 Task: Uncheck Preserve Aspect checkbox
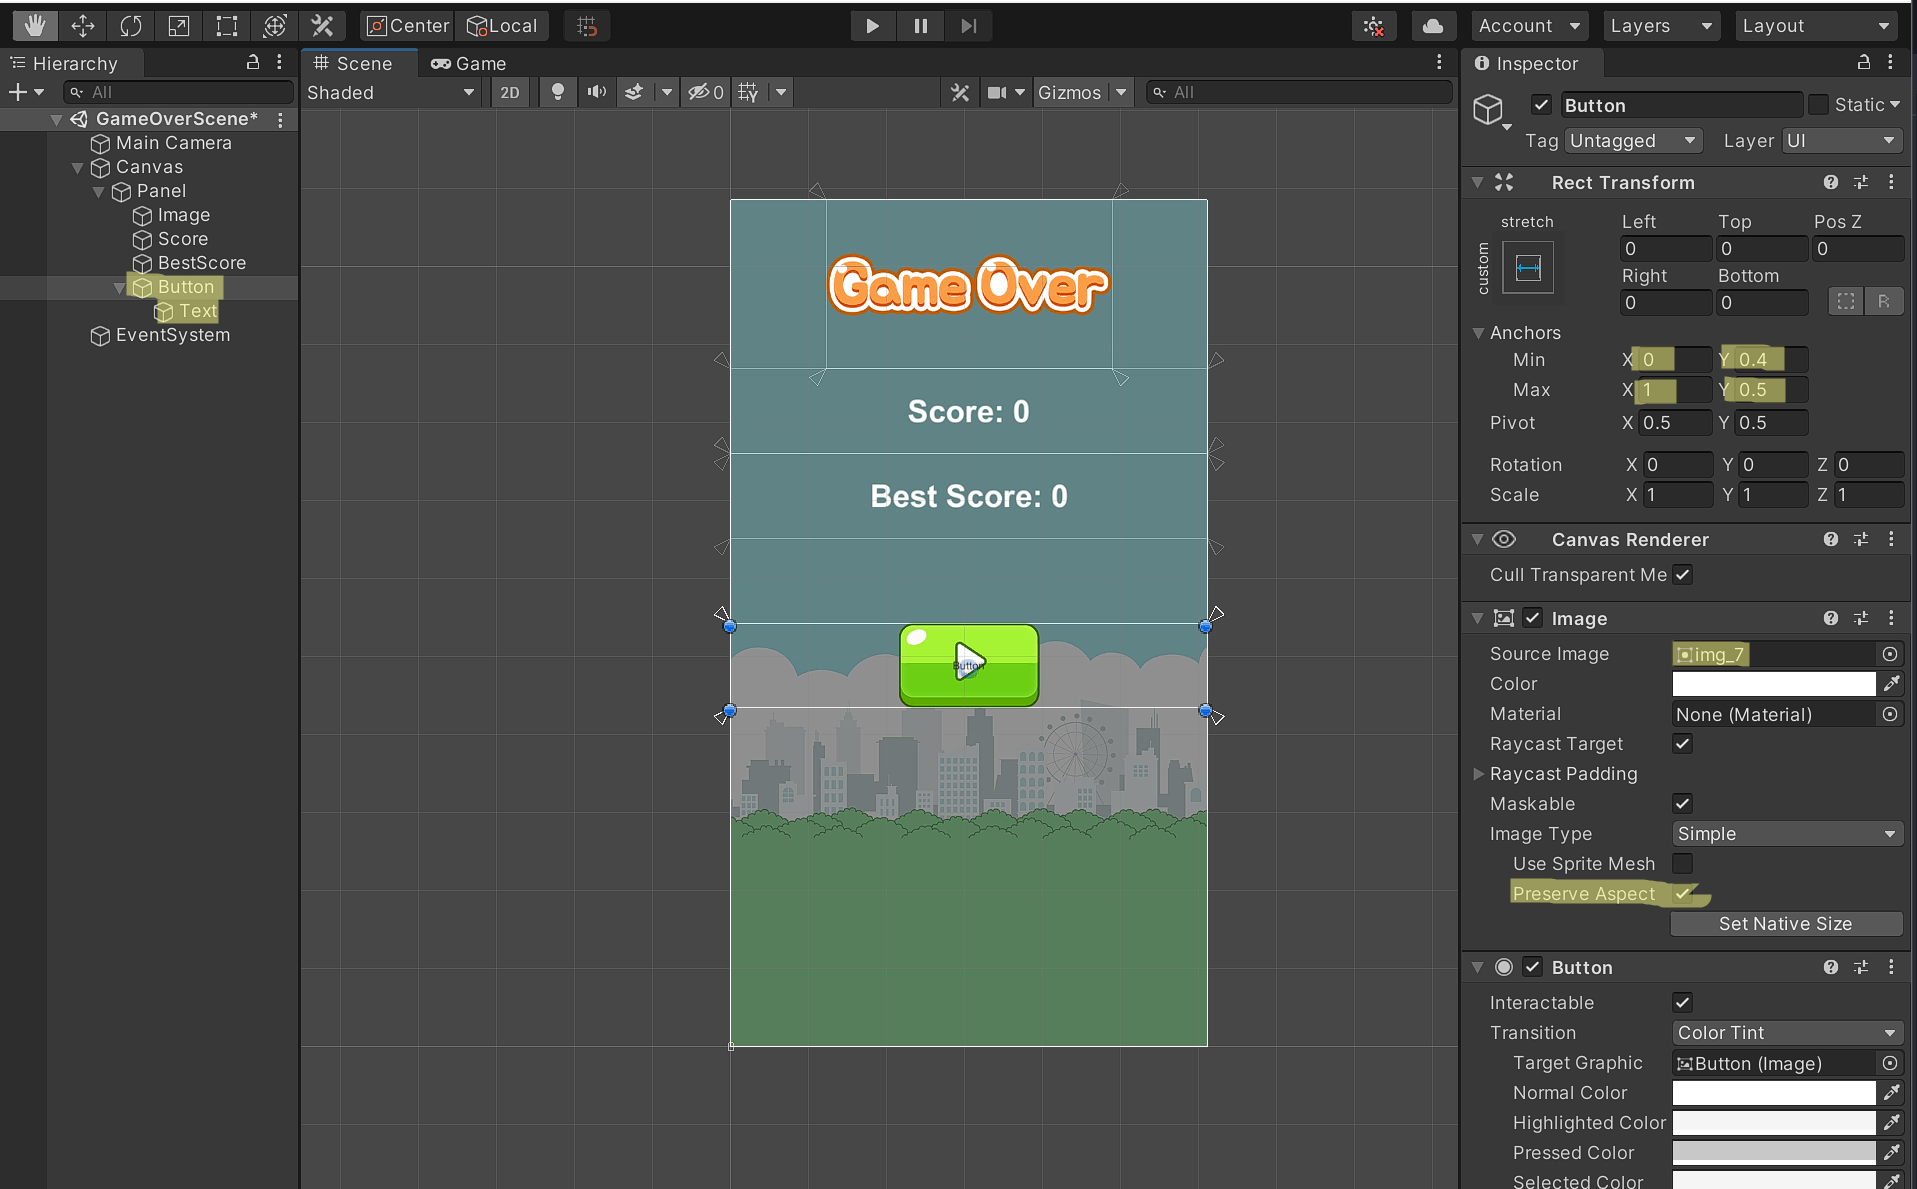1683,893
